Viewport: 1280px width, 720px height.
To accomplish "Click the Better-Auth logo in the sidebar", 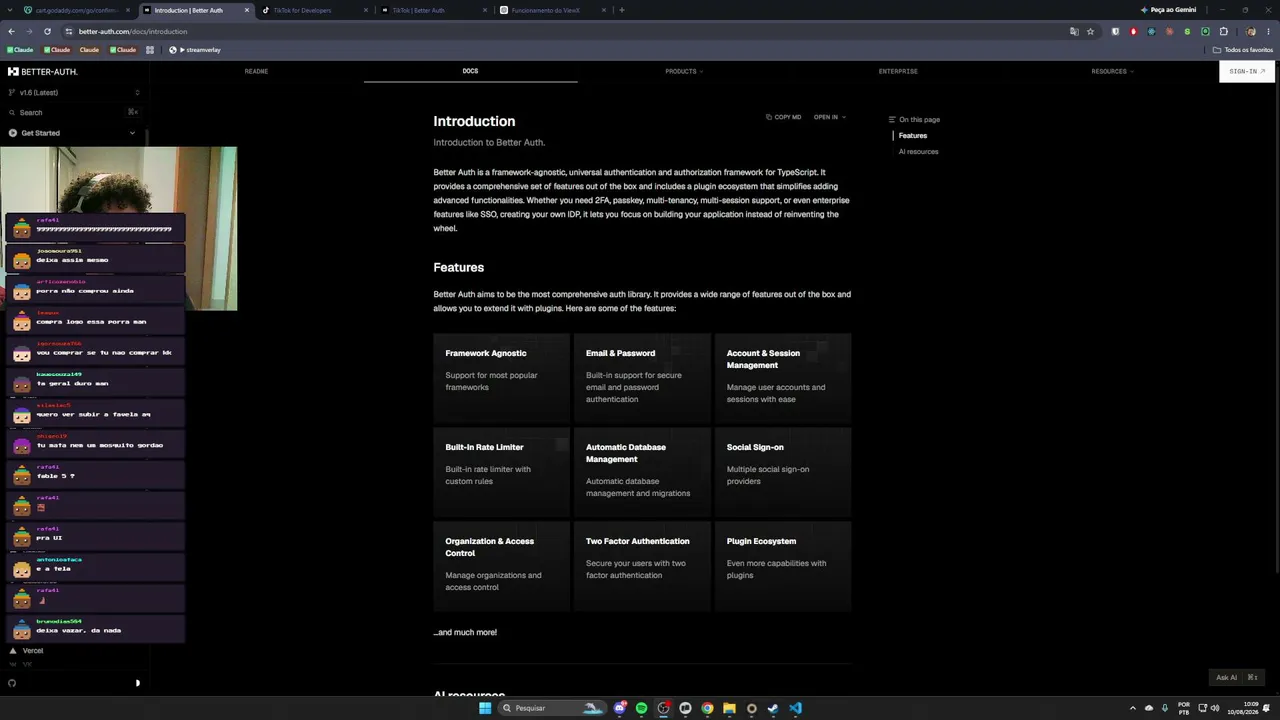I will coord(43,72).
